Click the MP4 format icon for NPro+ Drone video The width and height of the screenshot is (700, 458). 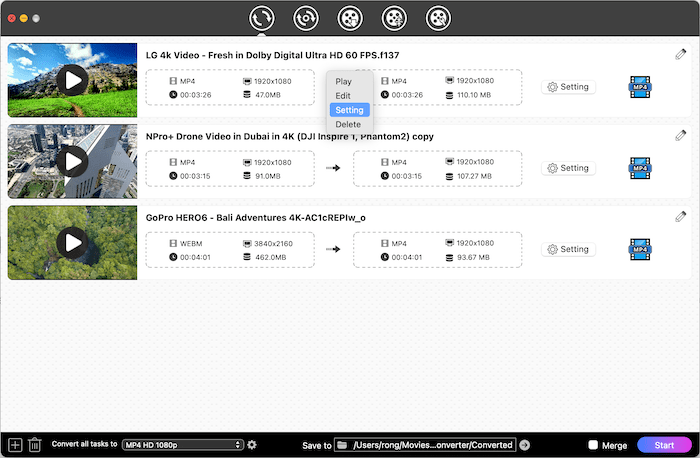[639, 168]
